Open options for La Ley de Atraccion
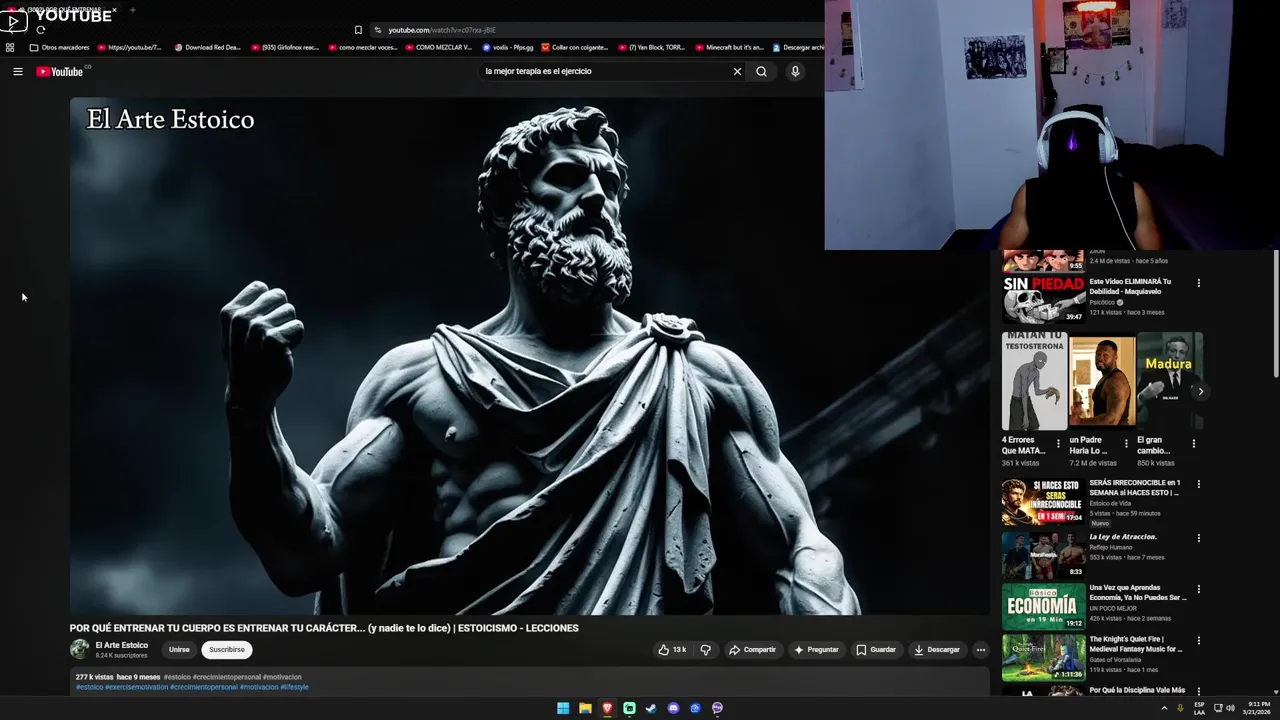 [x=1199, y=538]
